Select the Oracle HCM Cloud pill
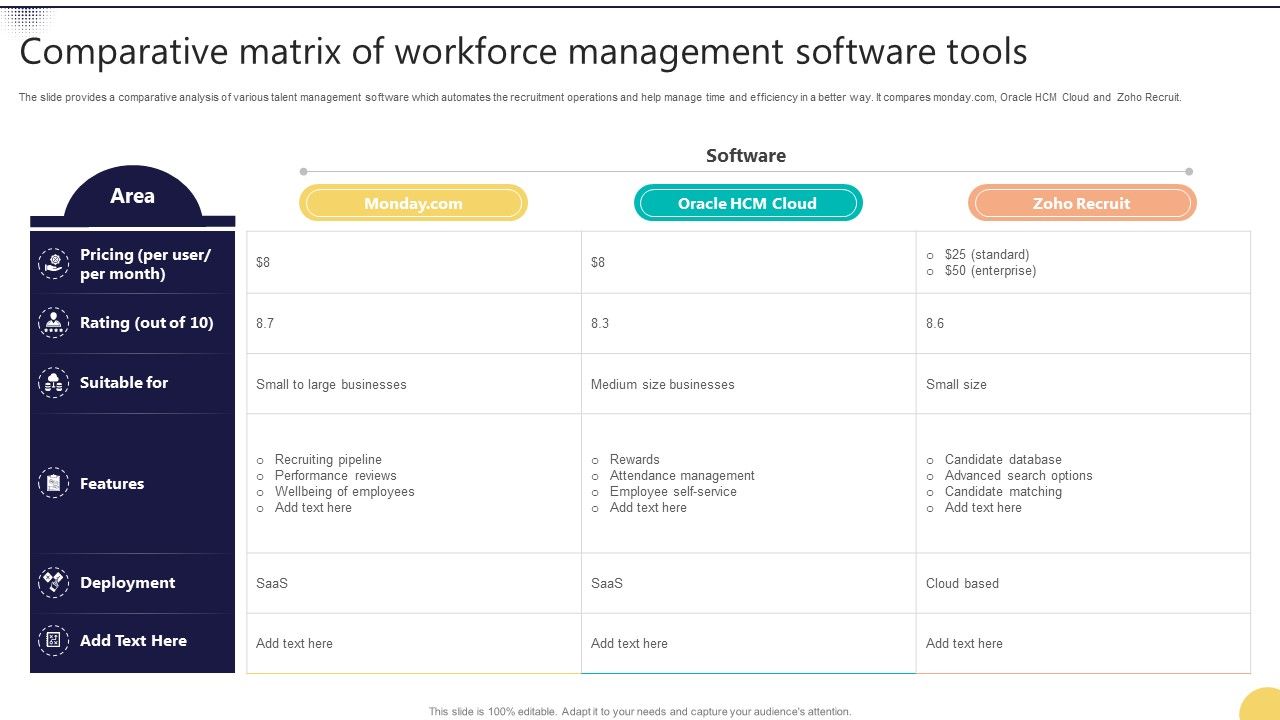The height and width of the screenshot is (720, 1280). click(x=748, y=203)
